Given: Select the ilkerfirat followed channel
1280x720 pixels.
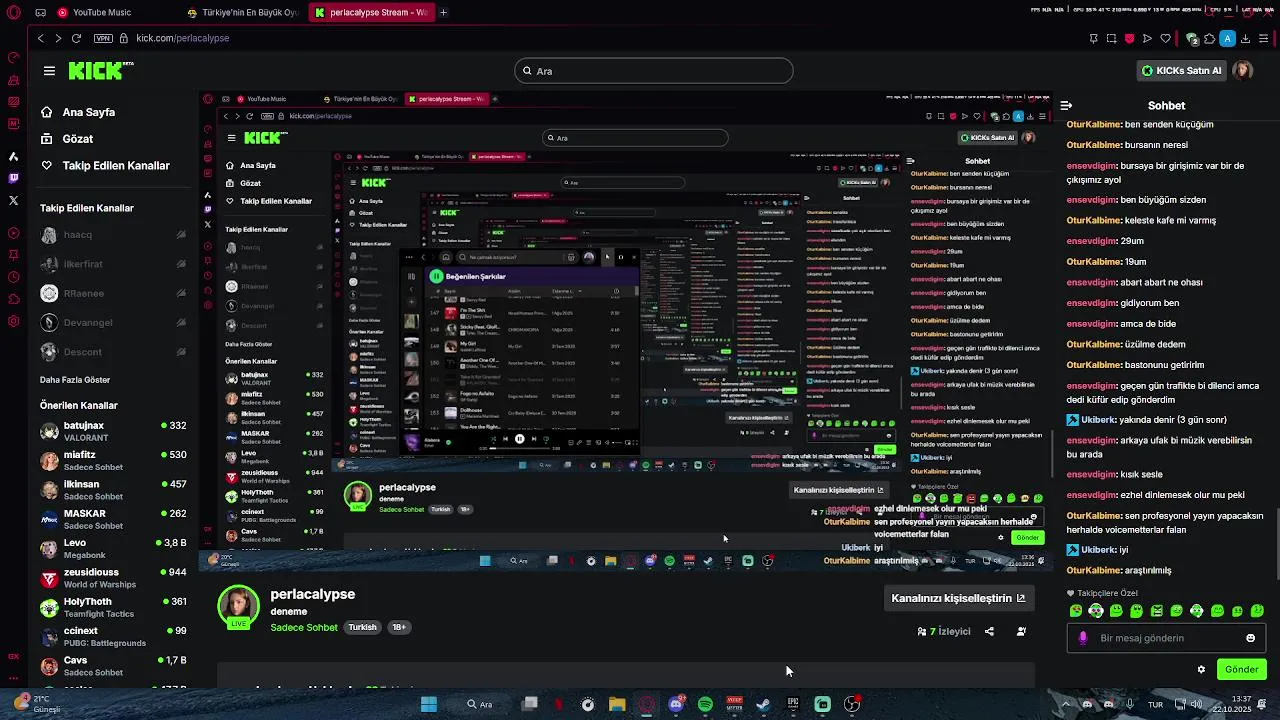Looking at the screenshot, I should click(113, 264).
